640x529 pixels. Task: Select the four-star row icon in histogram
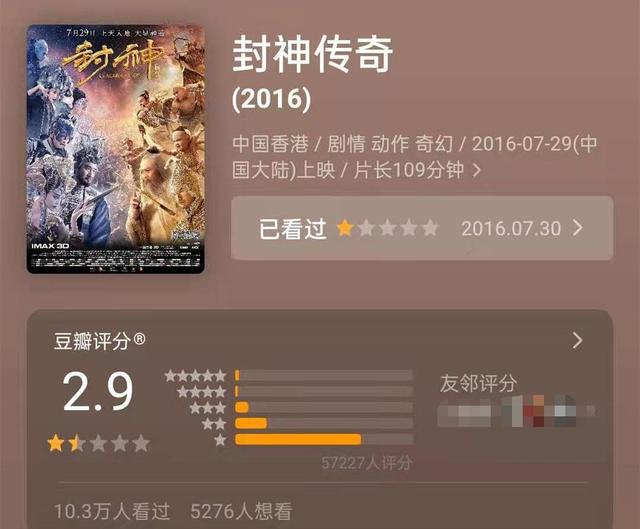(201, 392)
